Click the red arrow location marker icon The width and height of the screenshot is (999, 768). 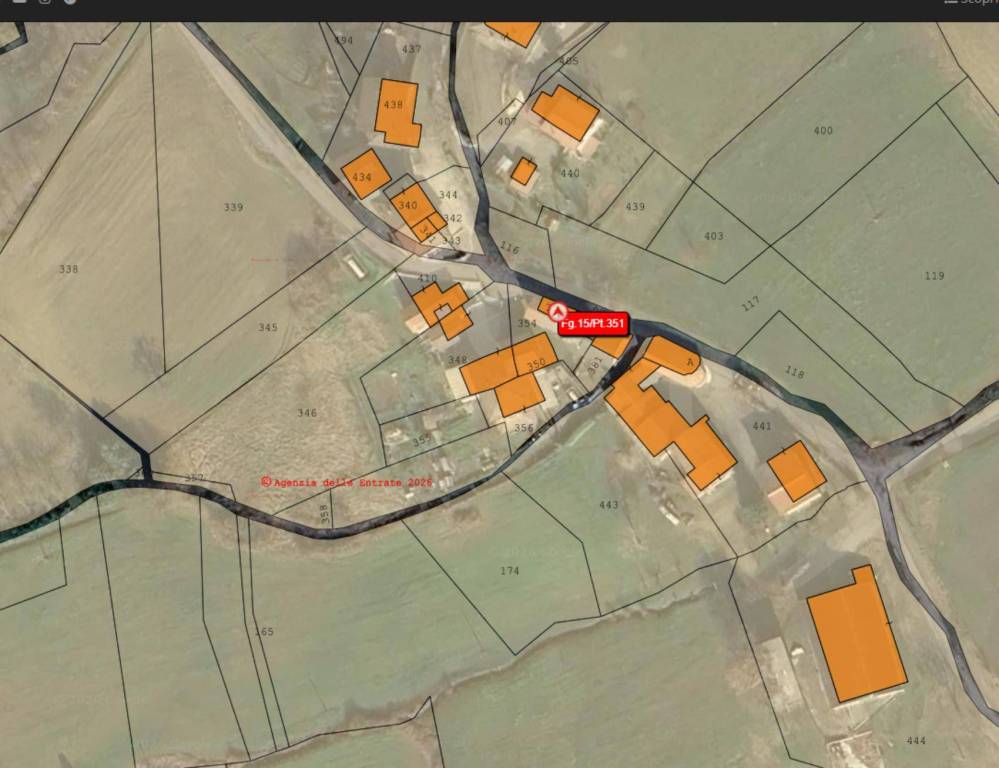tap(558, 312)
